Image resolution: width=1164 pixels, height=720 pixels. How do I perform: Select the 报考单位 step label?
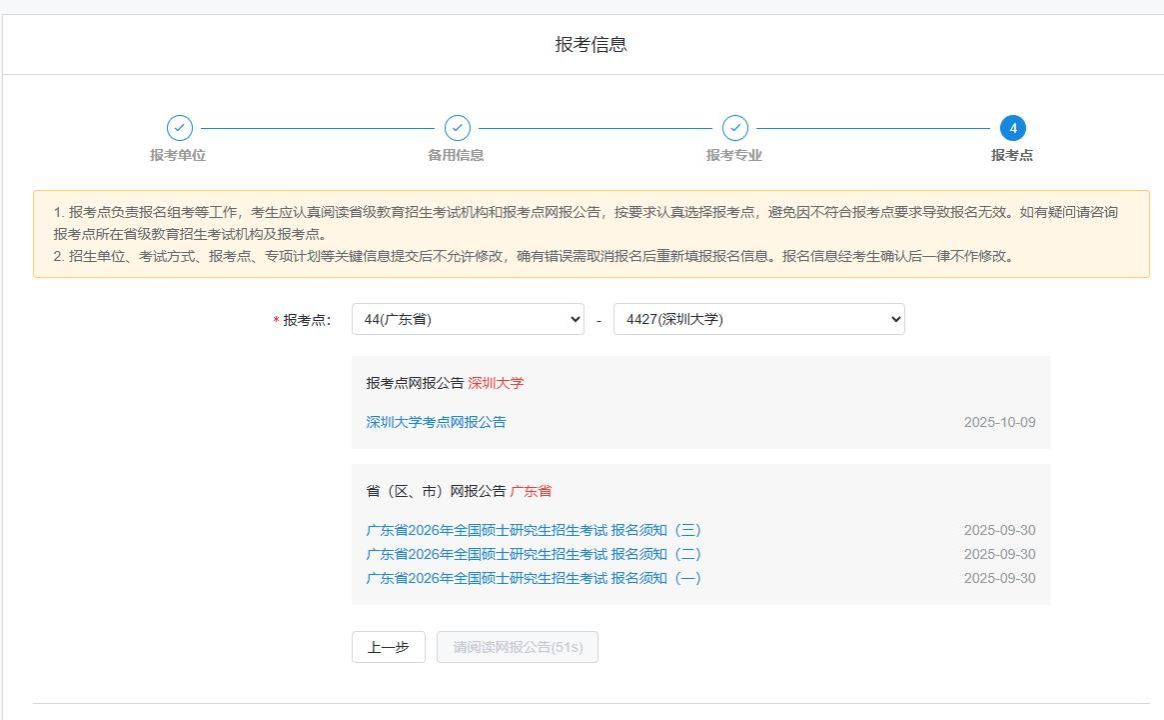click(x=178, y=155)
